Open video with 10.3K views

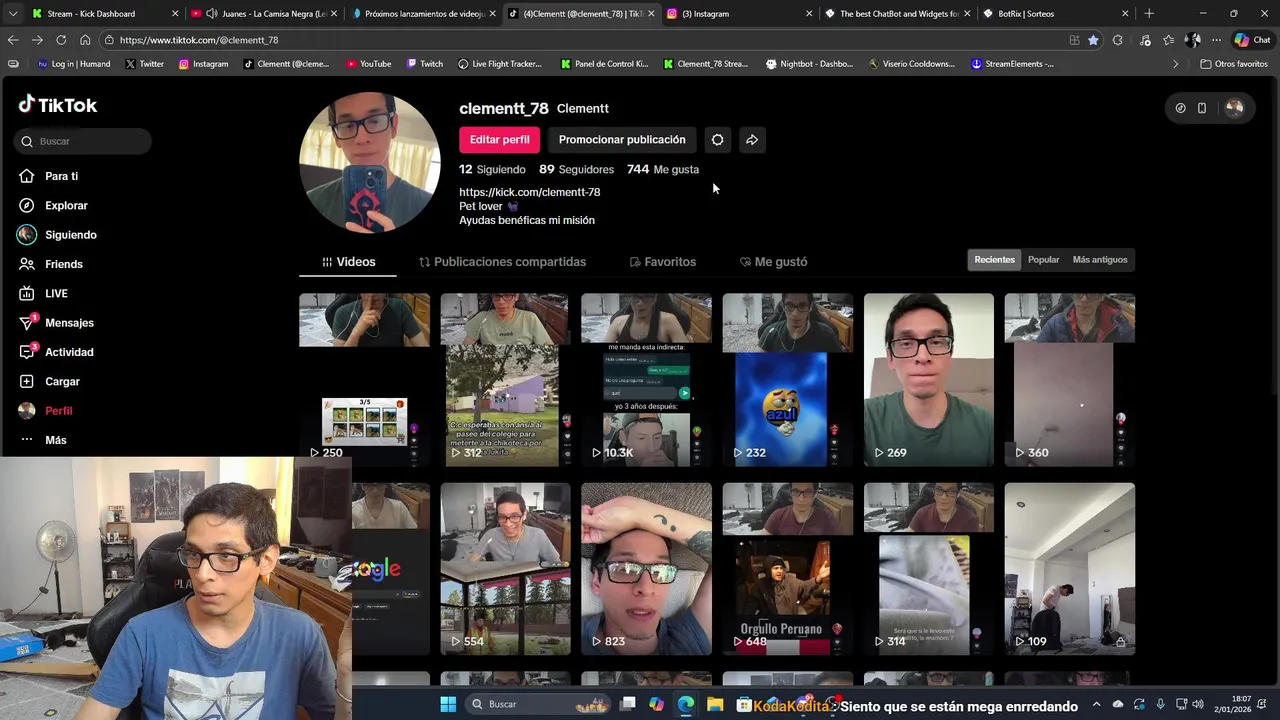click(646, 380)
